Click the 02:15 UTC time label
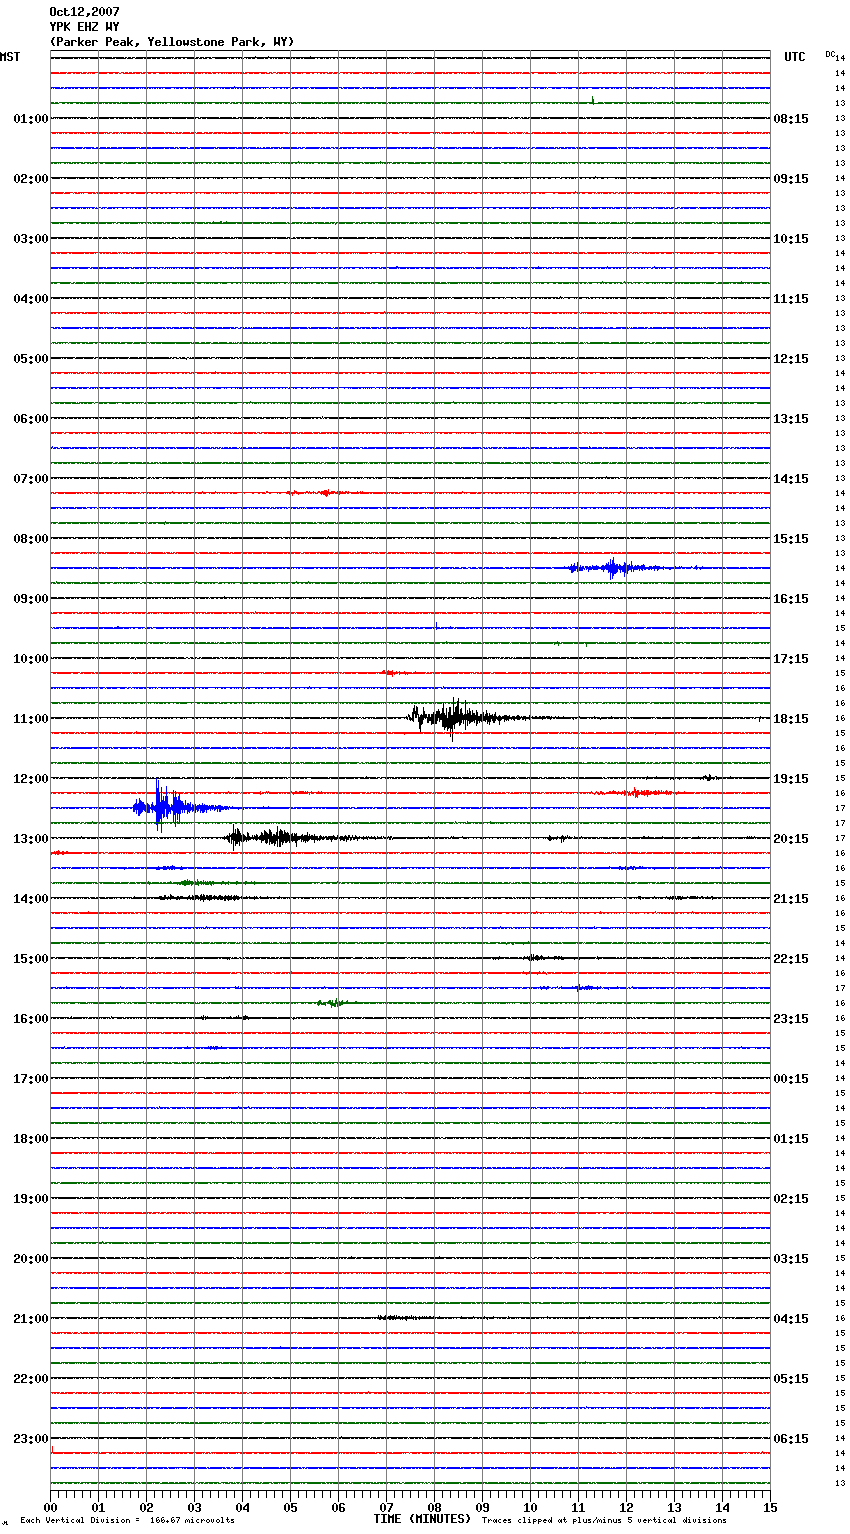 [791, 1199]
